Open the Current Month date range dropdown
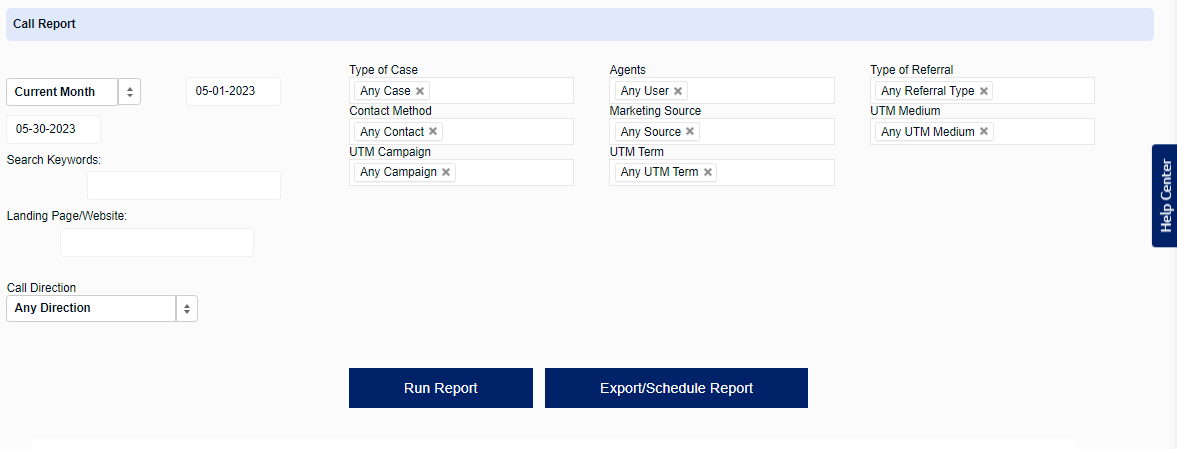 point(74,92)
